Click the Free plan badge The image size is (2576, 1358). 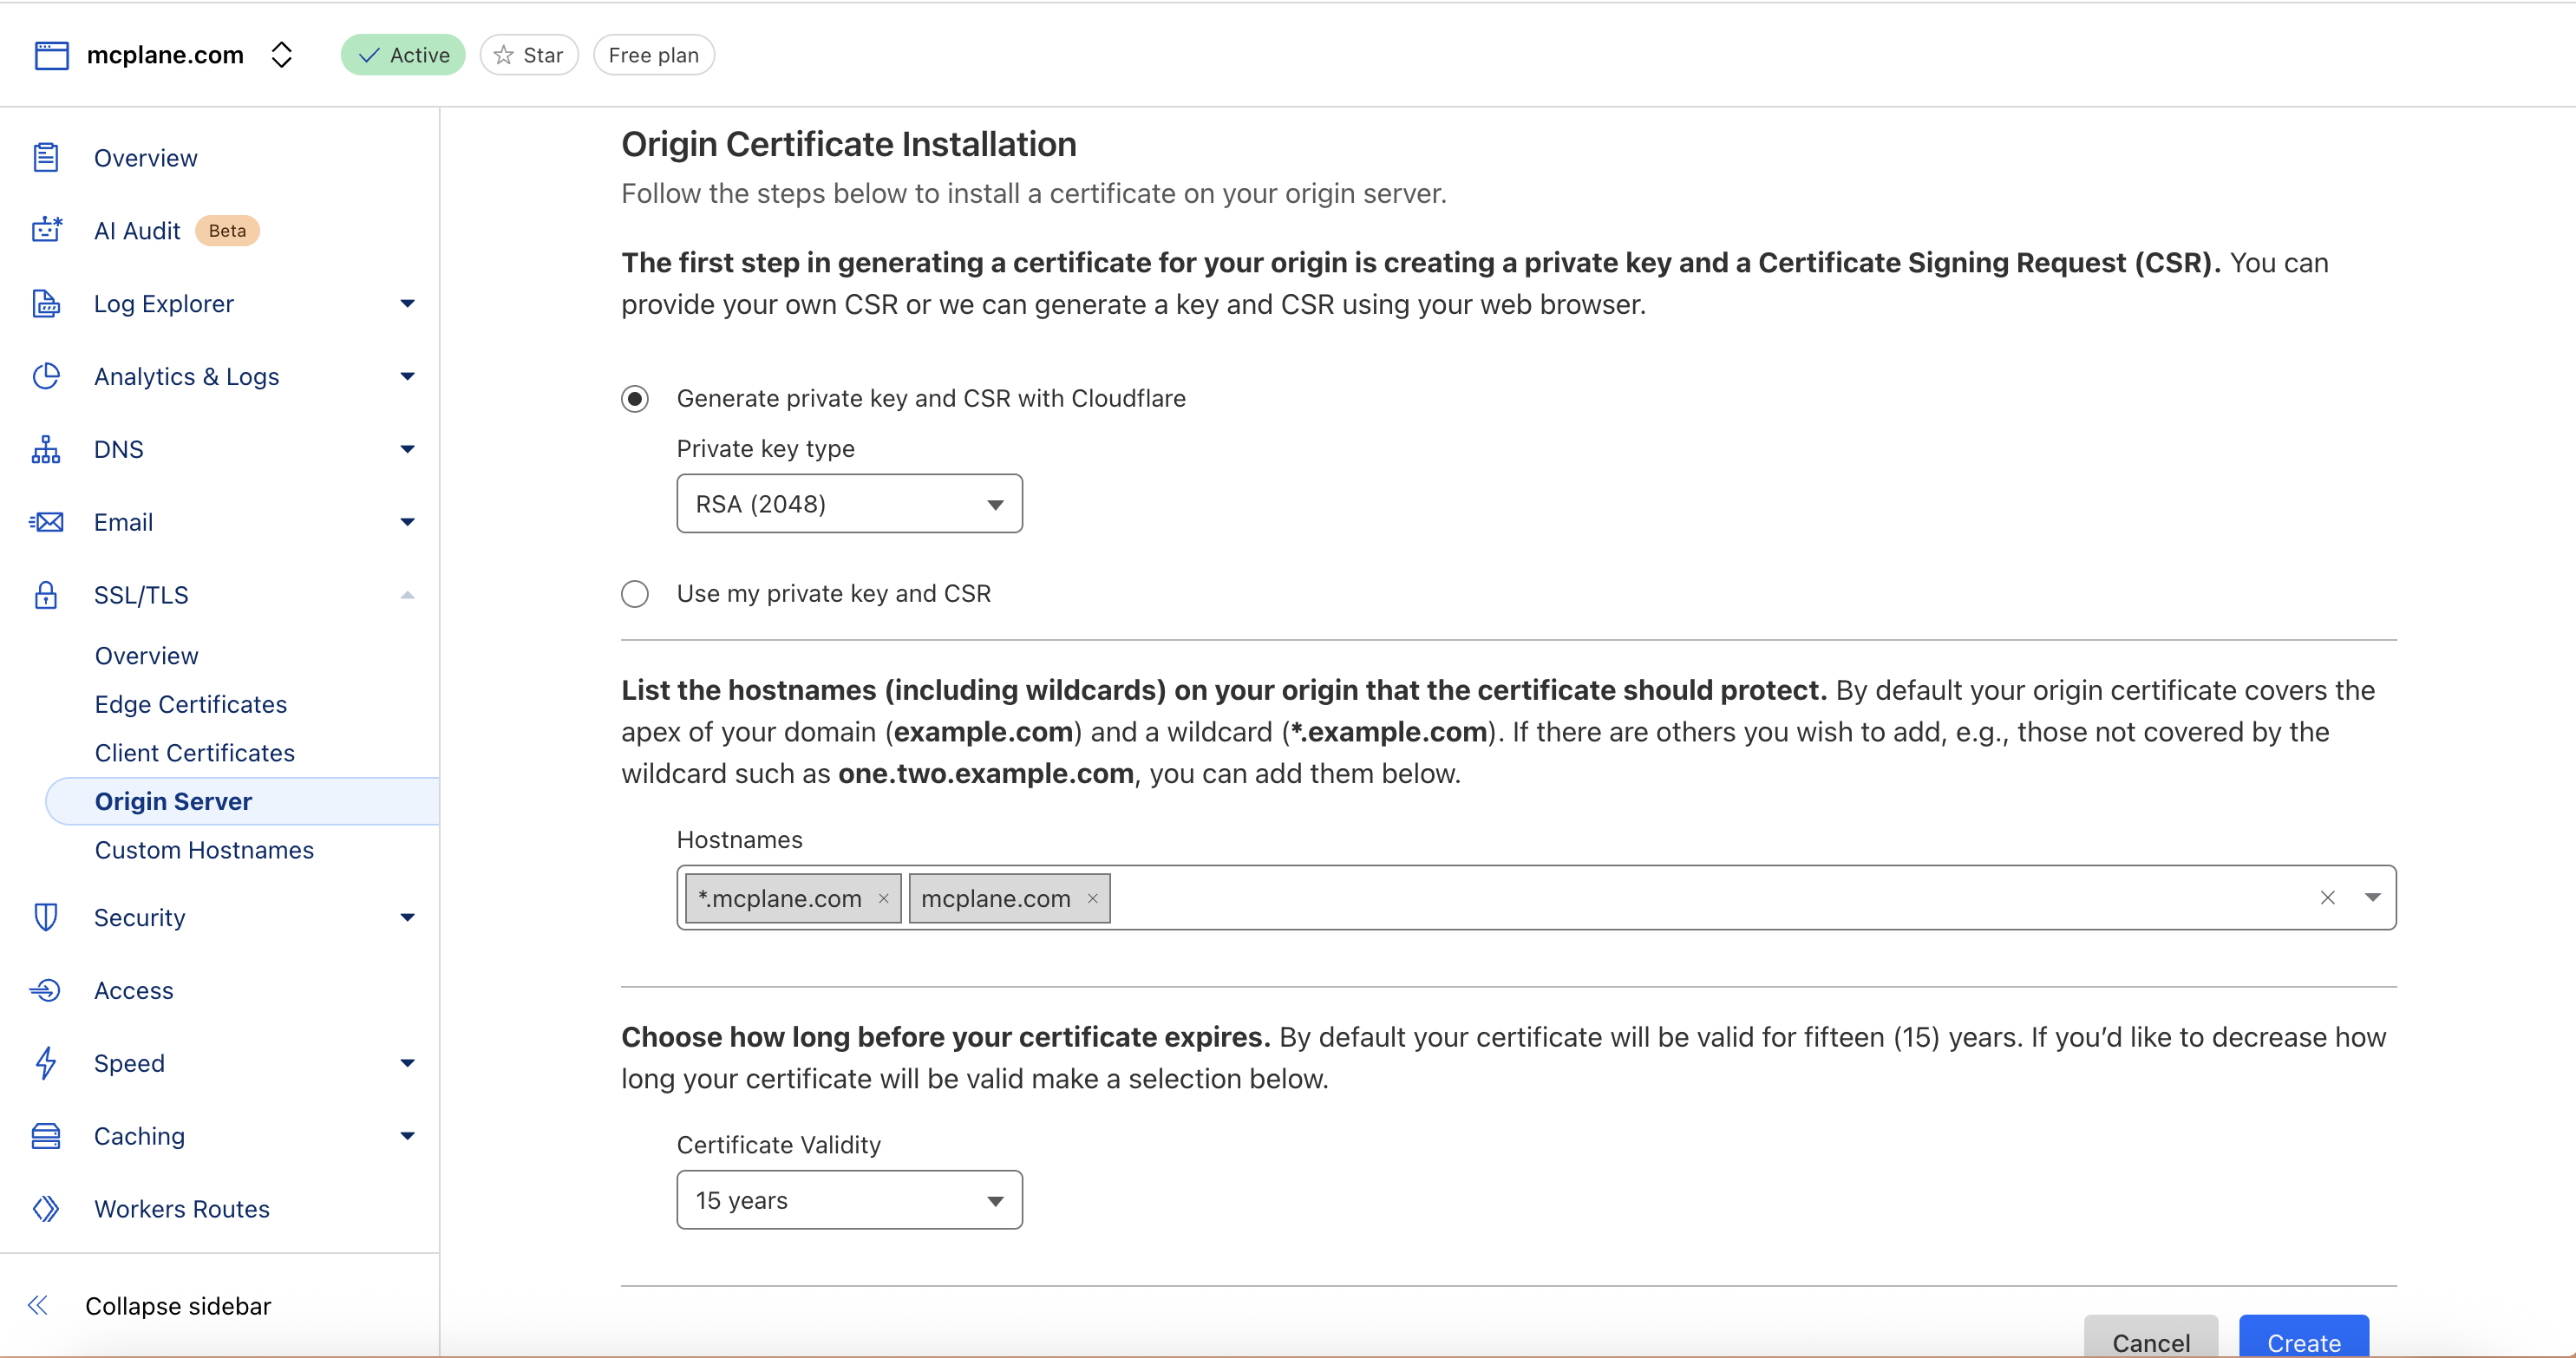(654, 55)
